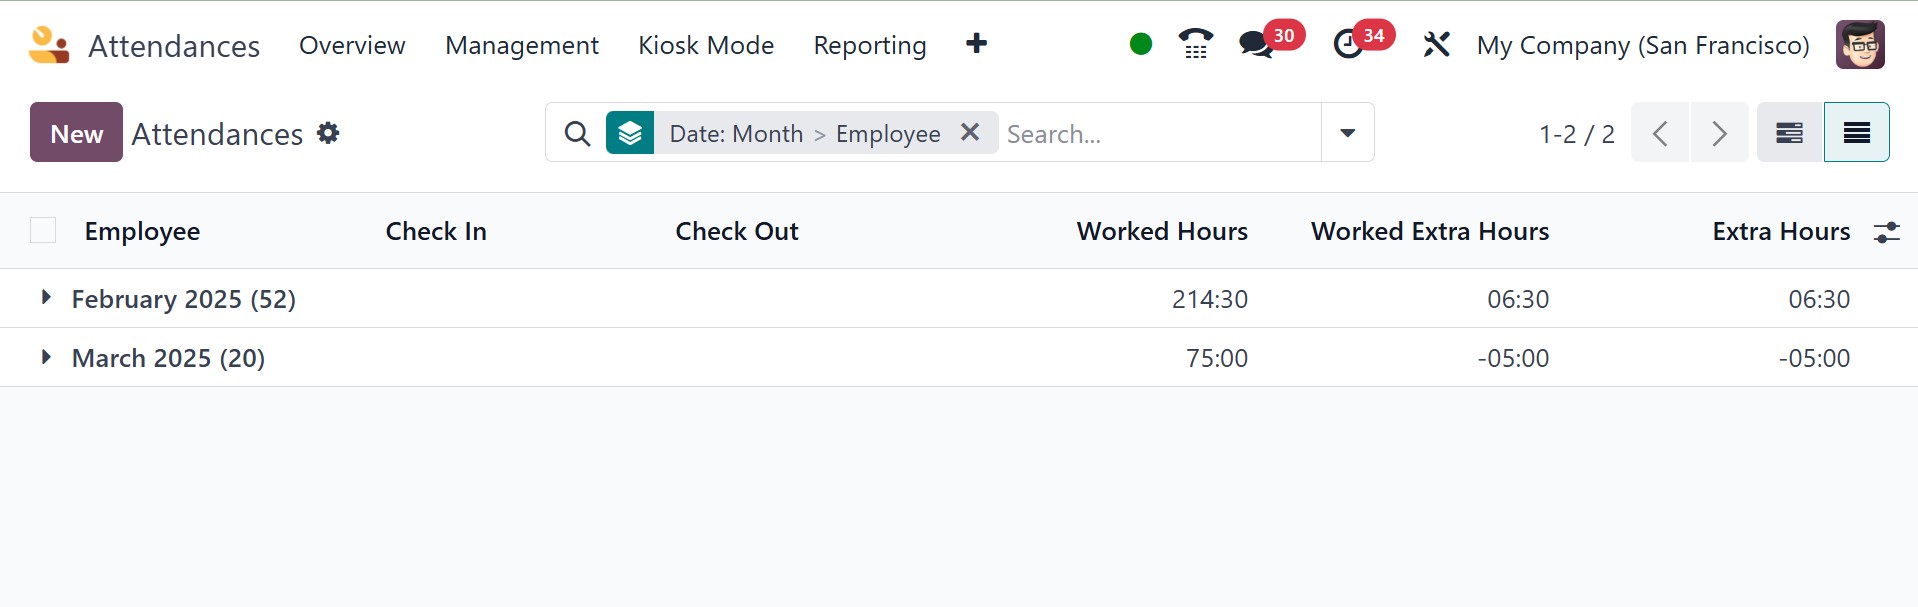The height and width of the screenshot is (607, 1918).
Task: Tick the select-all checkbox in header
Action: point(43,231)
